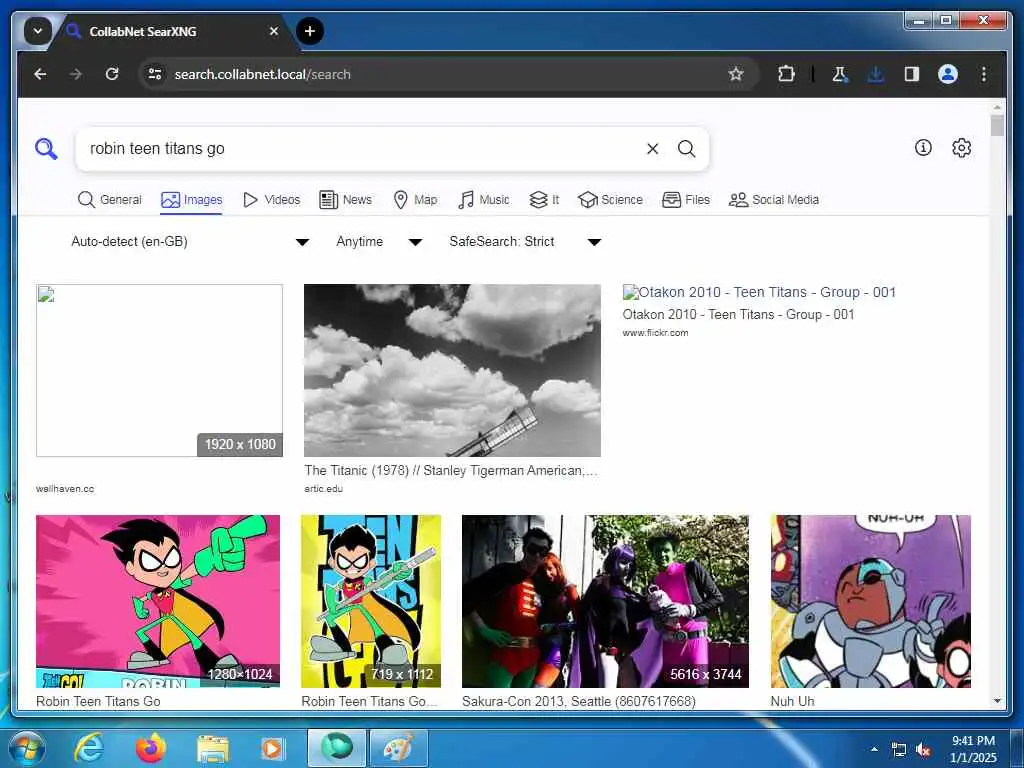Screen dimensions: 1024x768
Task: Submit search with the magnifier button
Action: click(686, 149)
